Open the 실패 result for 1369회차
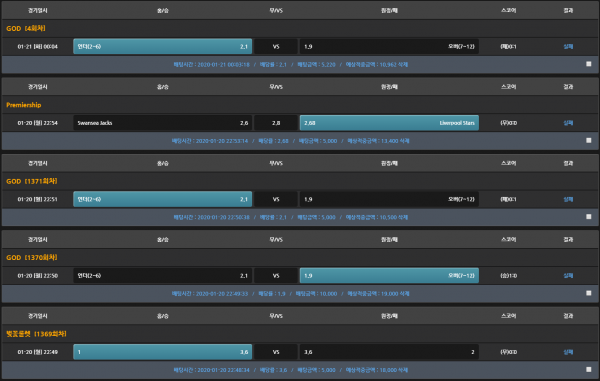Image resolution: width=600 pixels, height=381 pixels. click(568, 352)
